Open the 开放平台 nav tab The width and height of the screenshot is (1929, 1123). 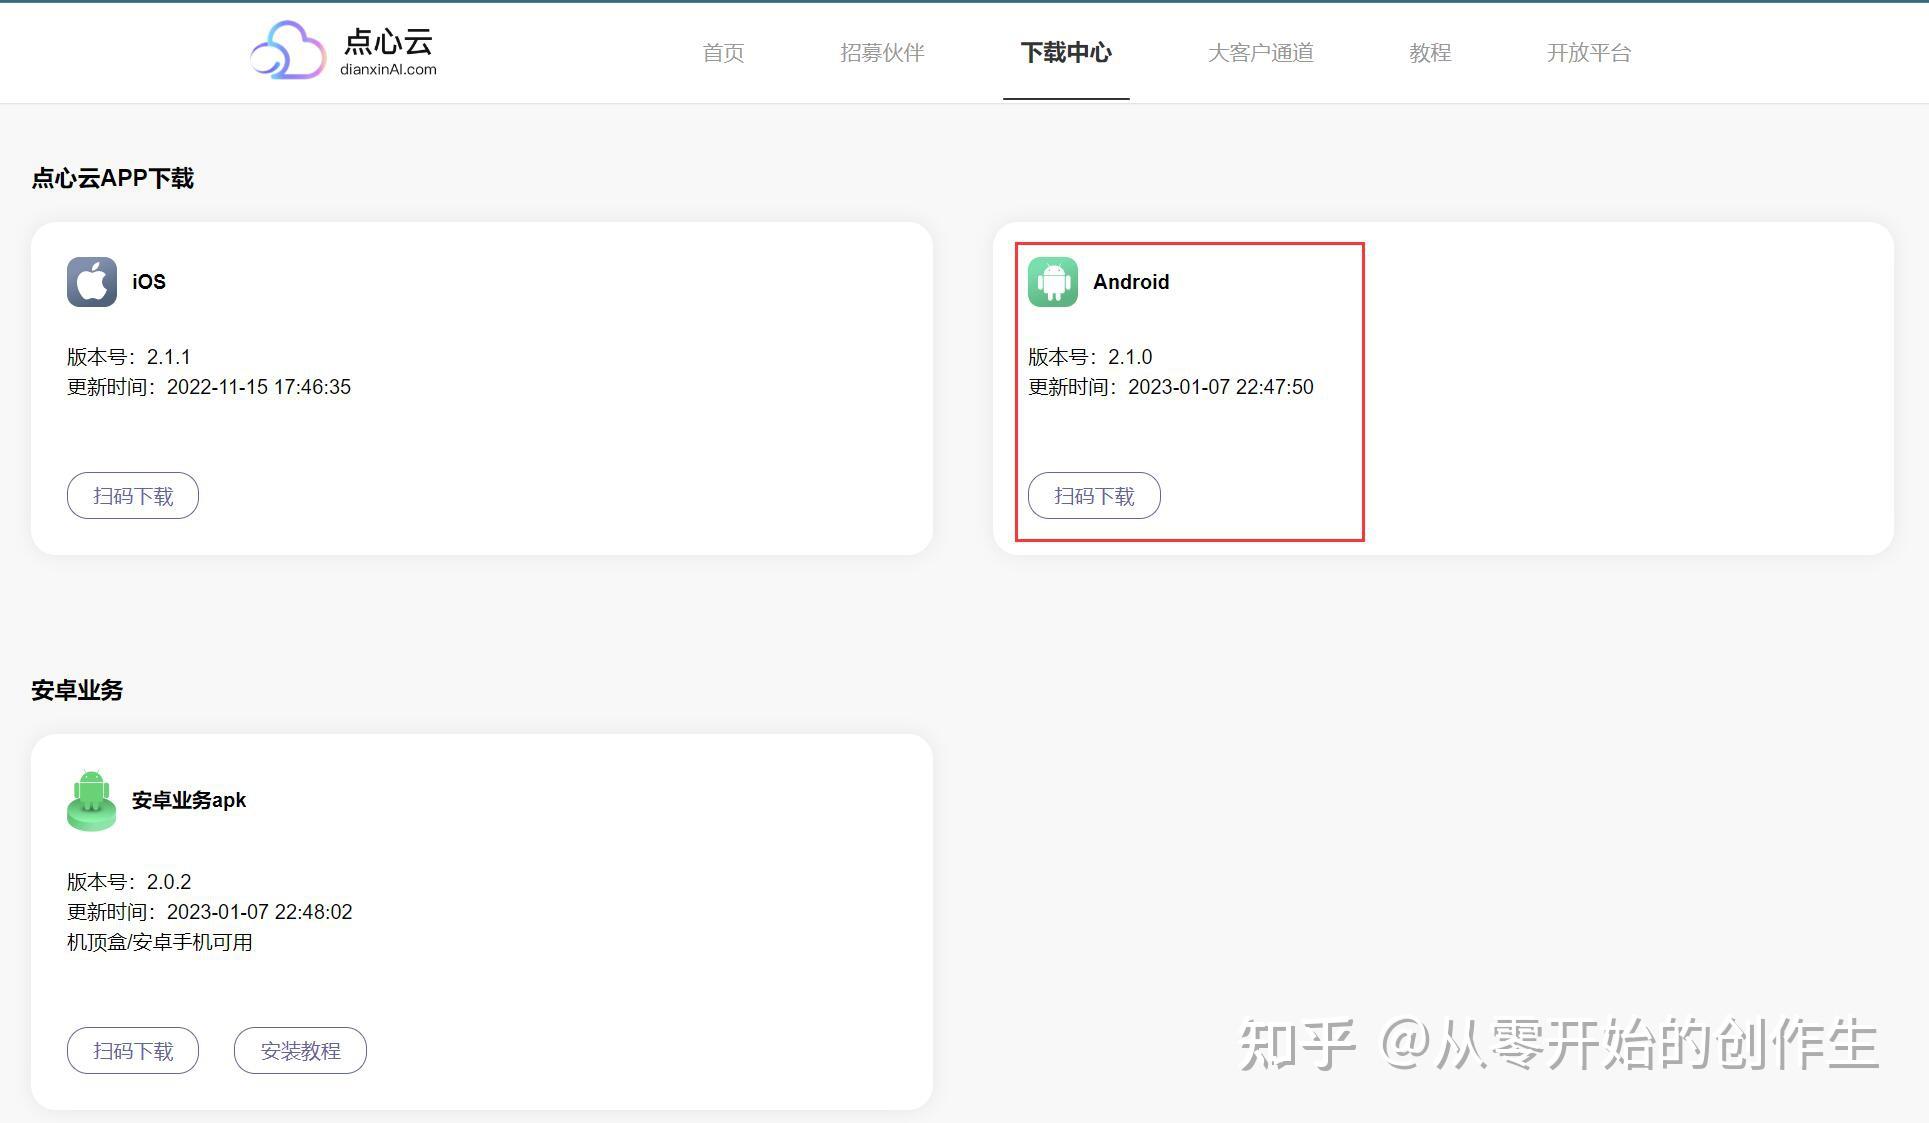[1588, 53]
